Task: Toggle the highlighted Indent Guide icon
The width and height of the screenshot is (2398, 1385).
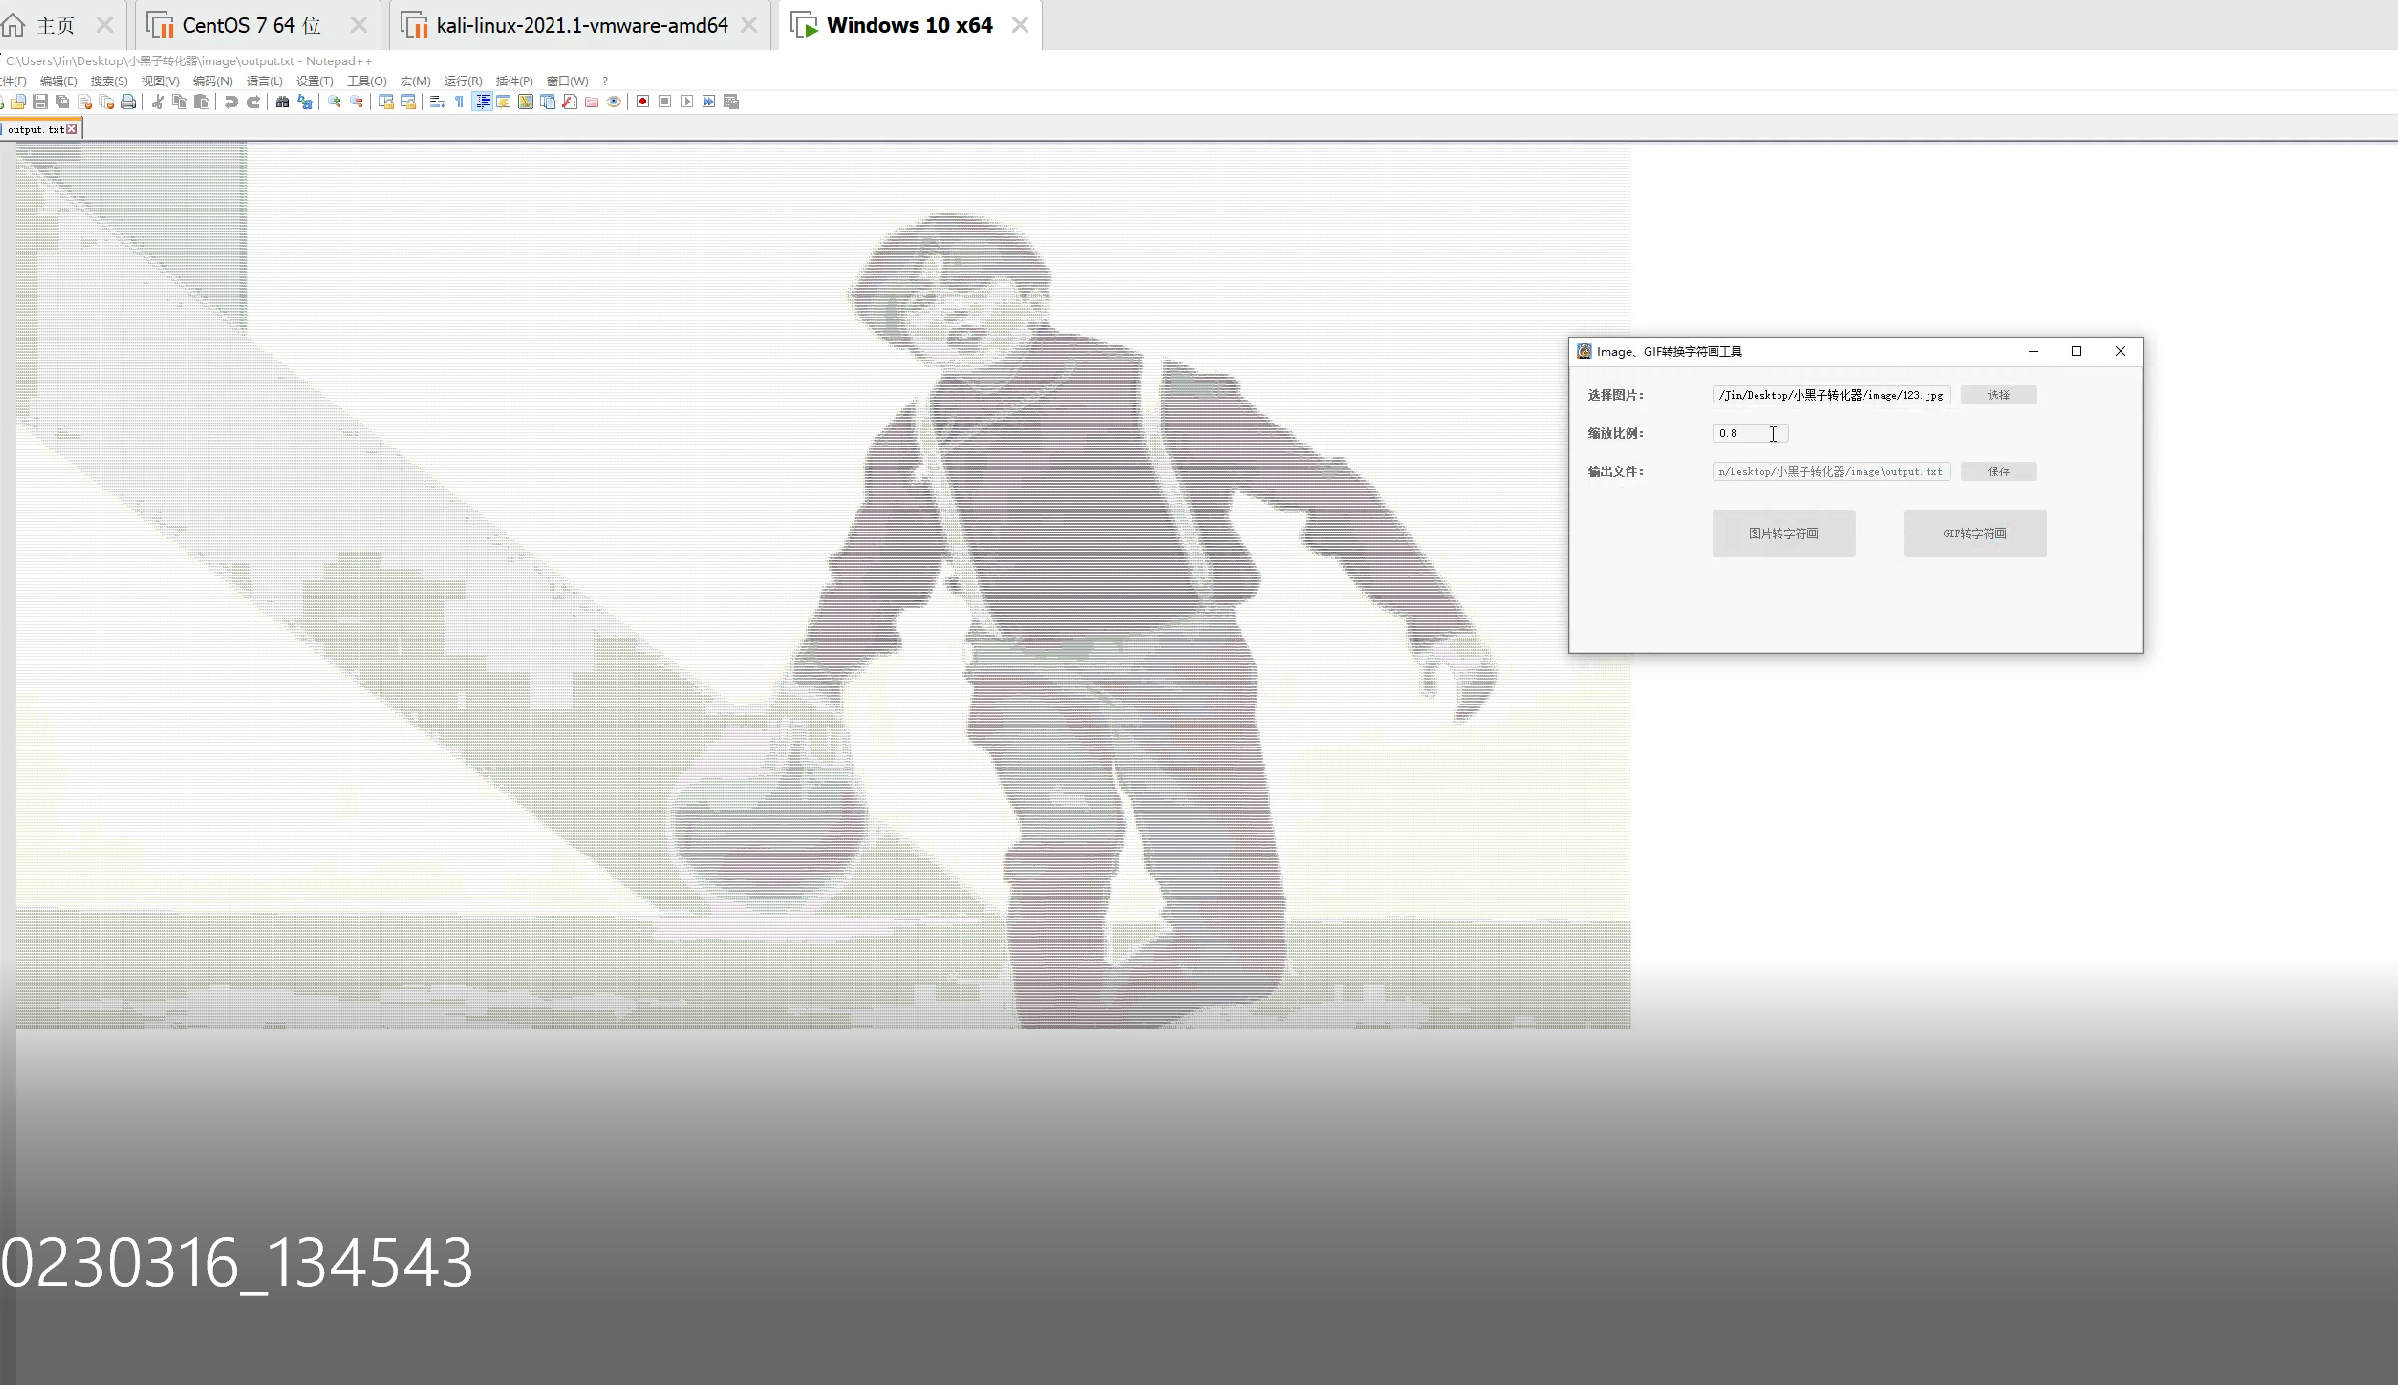Action: pos(482,102)
